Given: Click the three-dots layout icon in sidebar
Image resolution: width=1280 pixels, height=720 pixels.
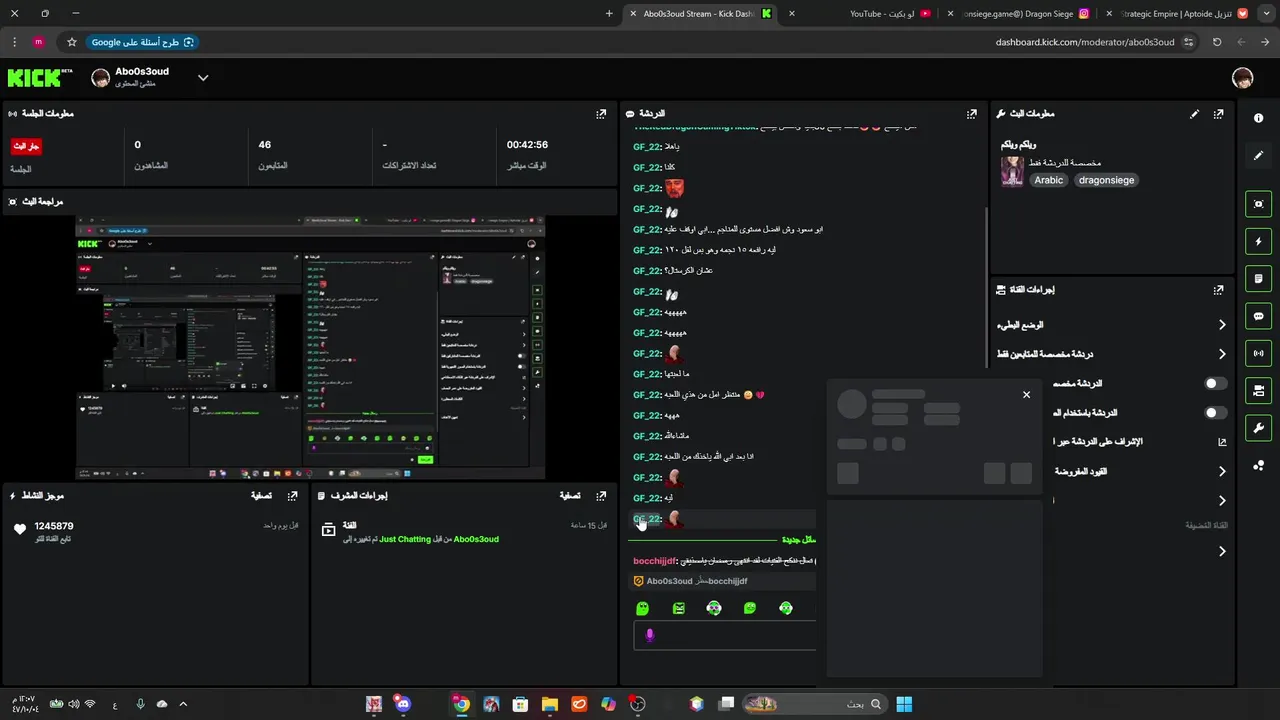Looking at the screenshot, I should click(x=1258, y=466).
